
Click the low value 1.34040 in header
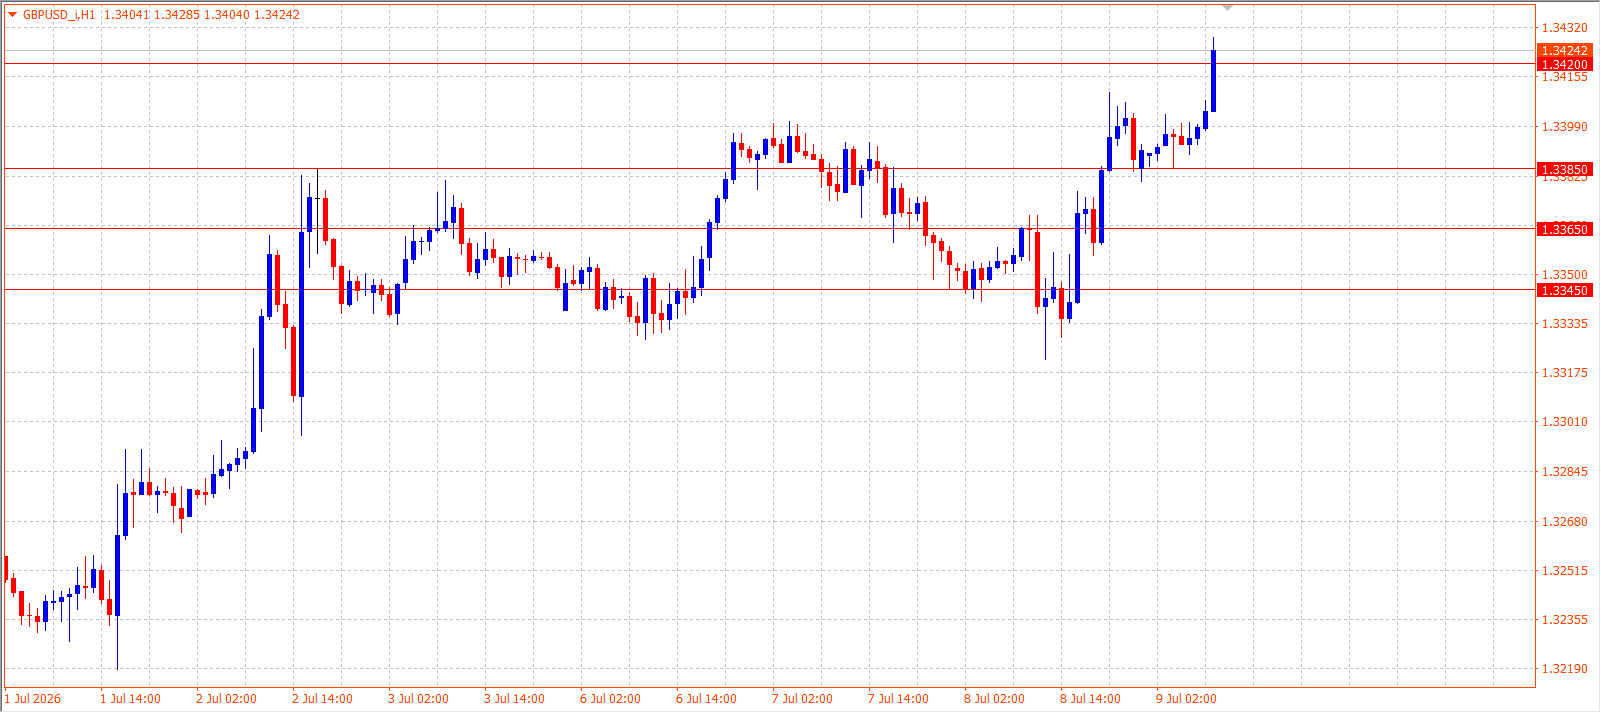(x=227, y=15)
